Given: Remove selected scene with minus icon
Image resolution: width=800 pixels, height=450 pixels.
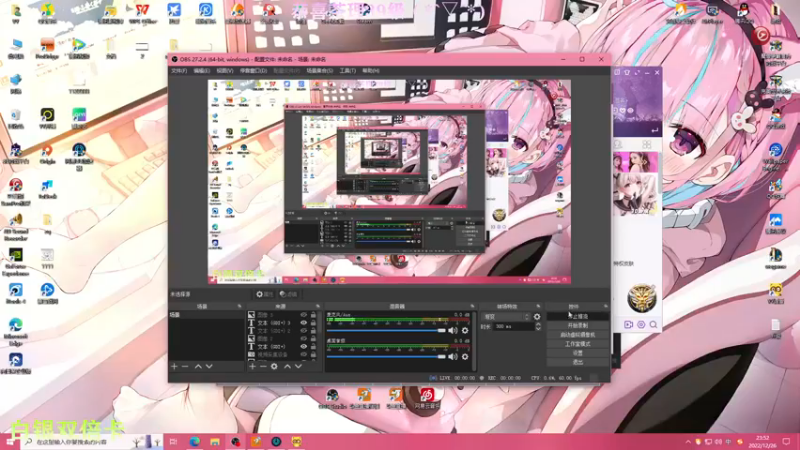Looking at the screenshot, I should coord(185,366).
